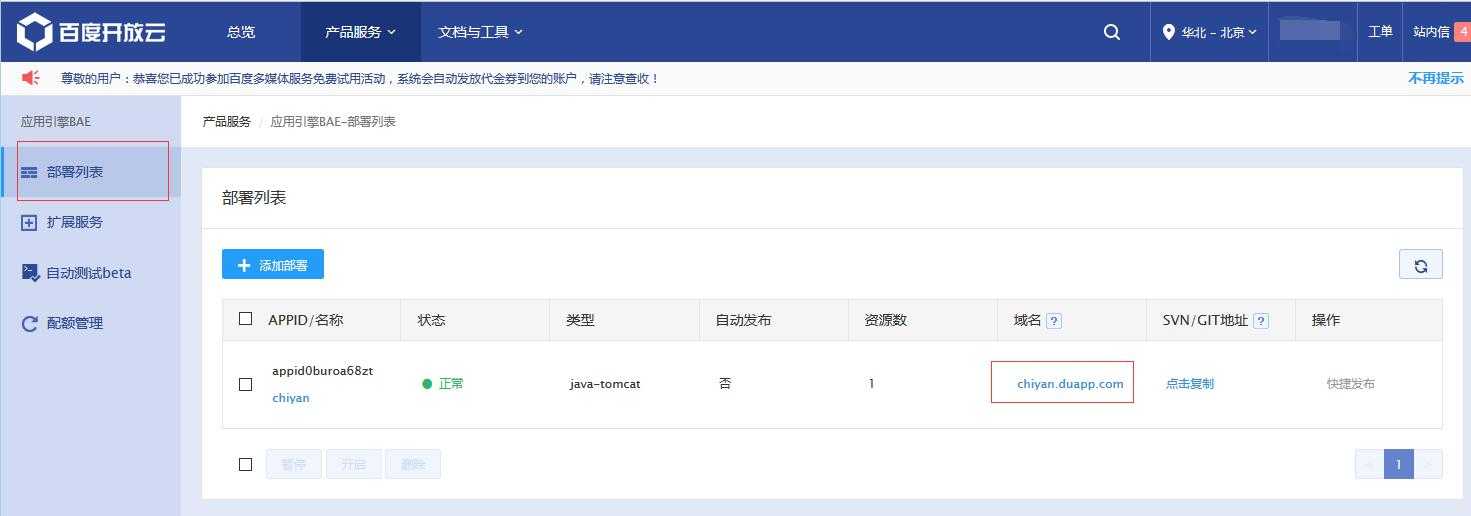Viewport: 1471px width, 516px height.
Task: Open 站内信 messages
Action: [x=1431, y=31]
